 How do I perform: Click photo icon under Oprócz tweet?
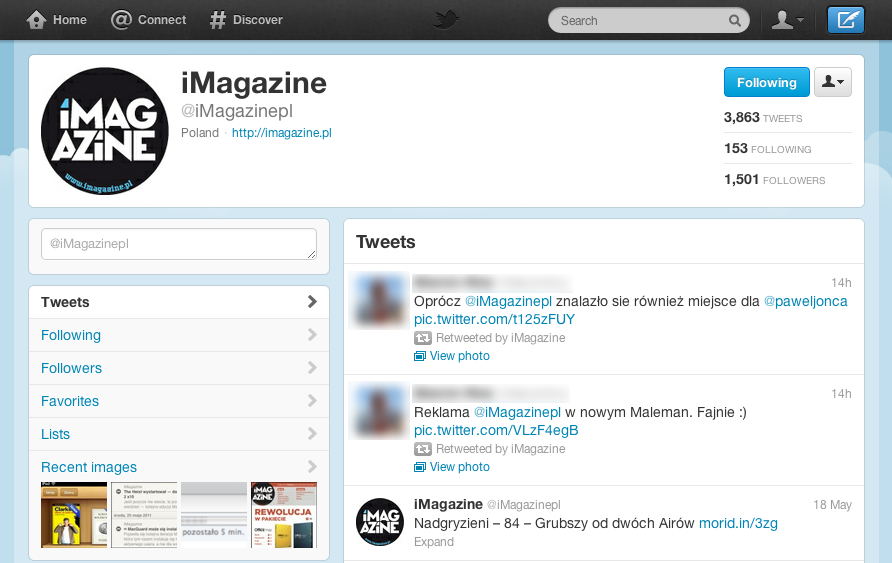coord(420,356)
